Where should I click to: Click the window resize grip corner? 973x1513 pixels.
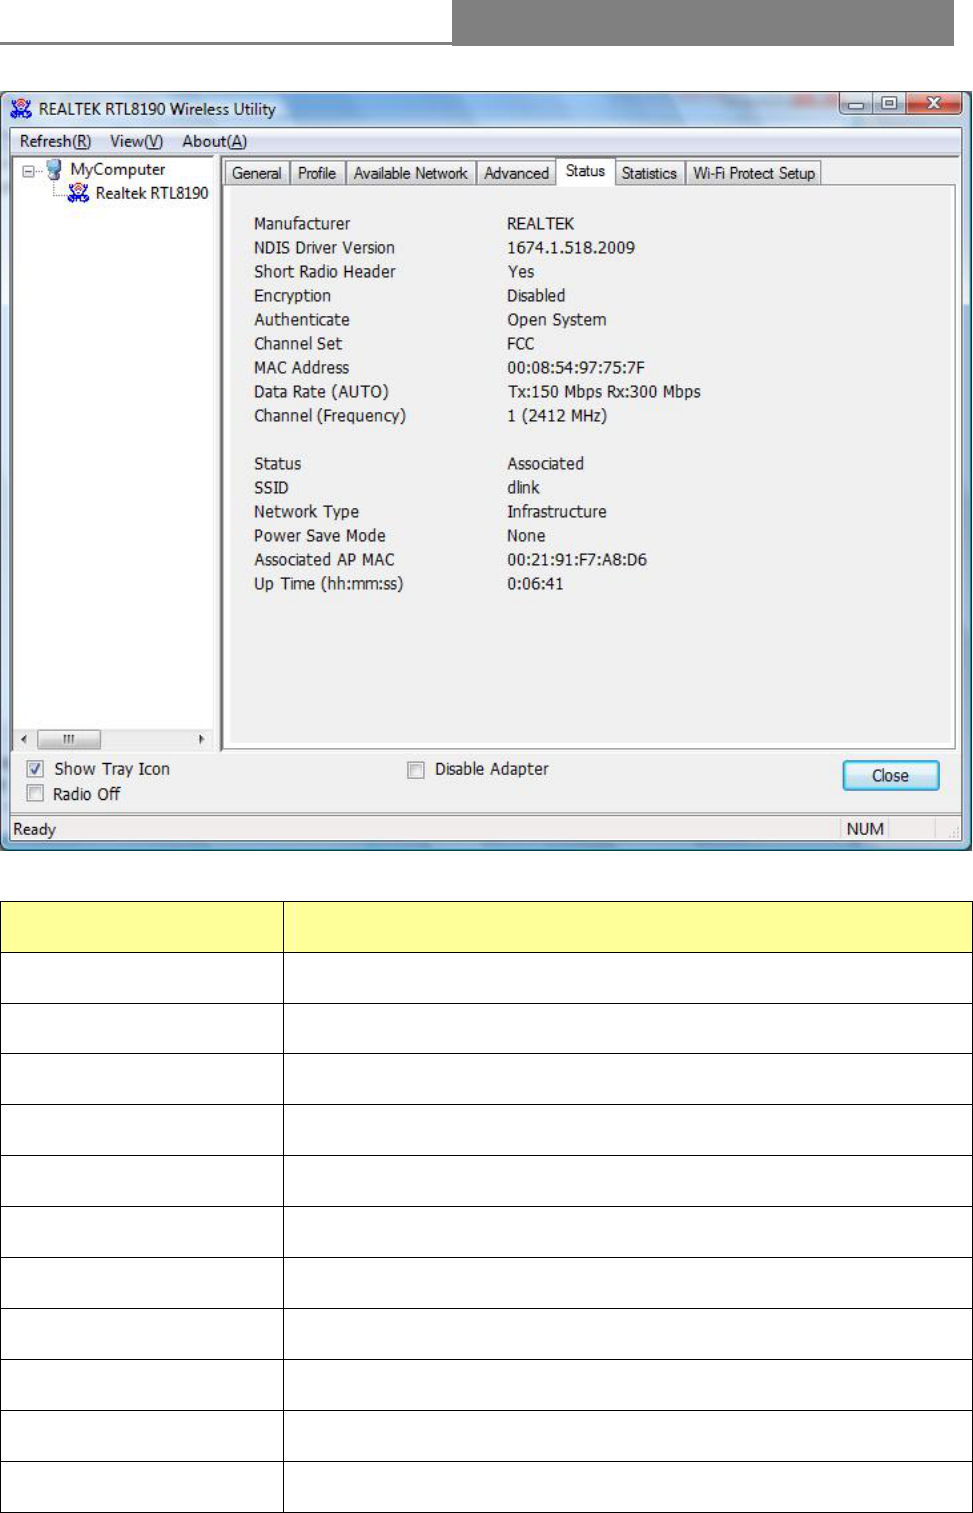click(953, 831)
